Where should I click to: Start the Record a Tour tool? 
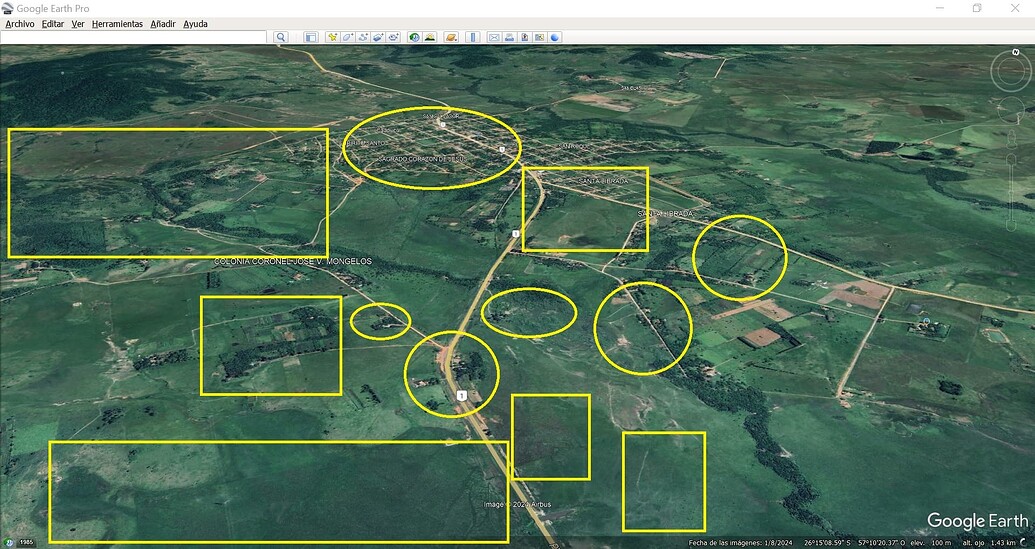click(393, 37)
